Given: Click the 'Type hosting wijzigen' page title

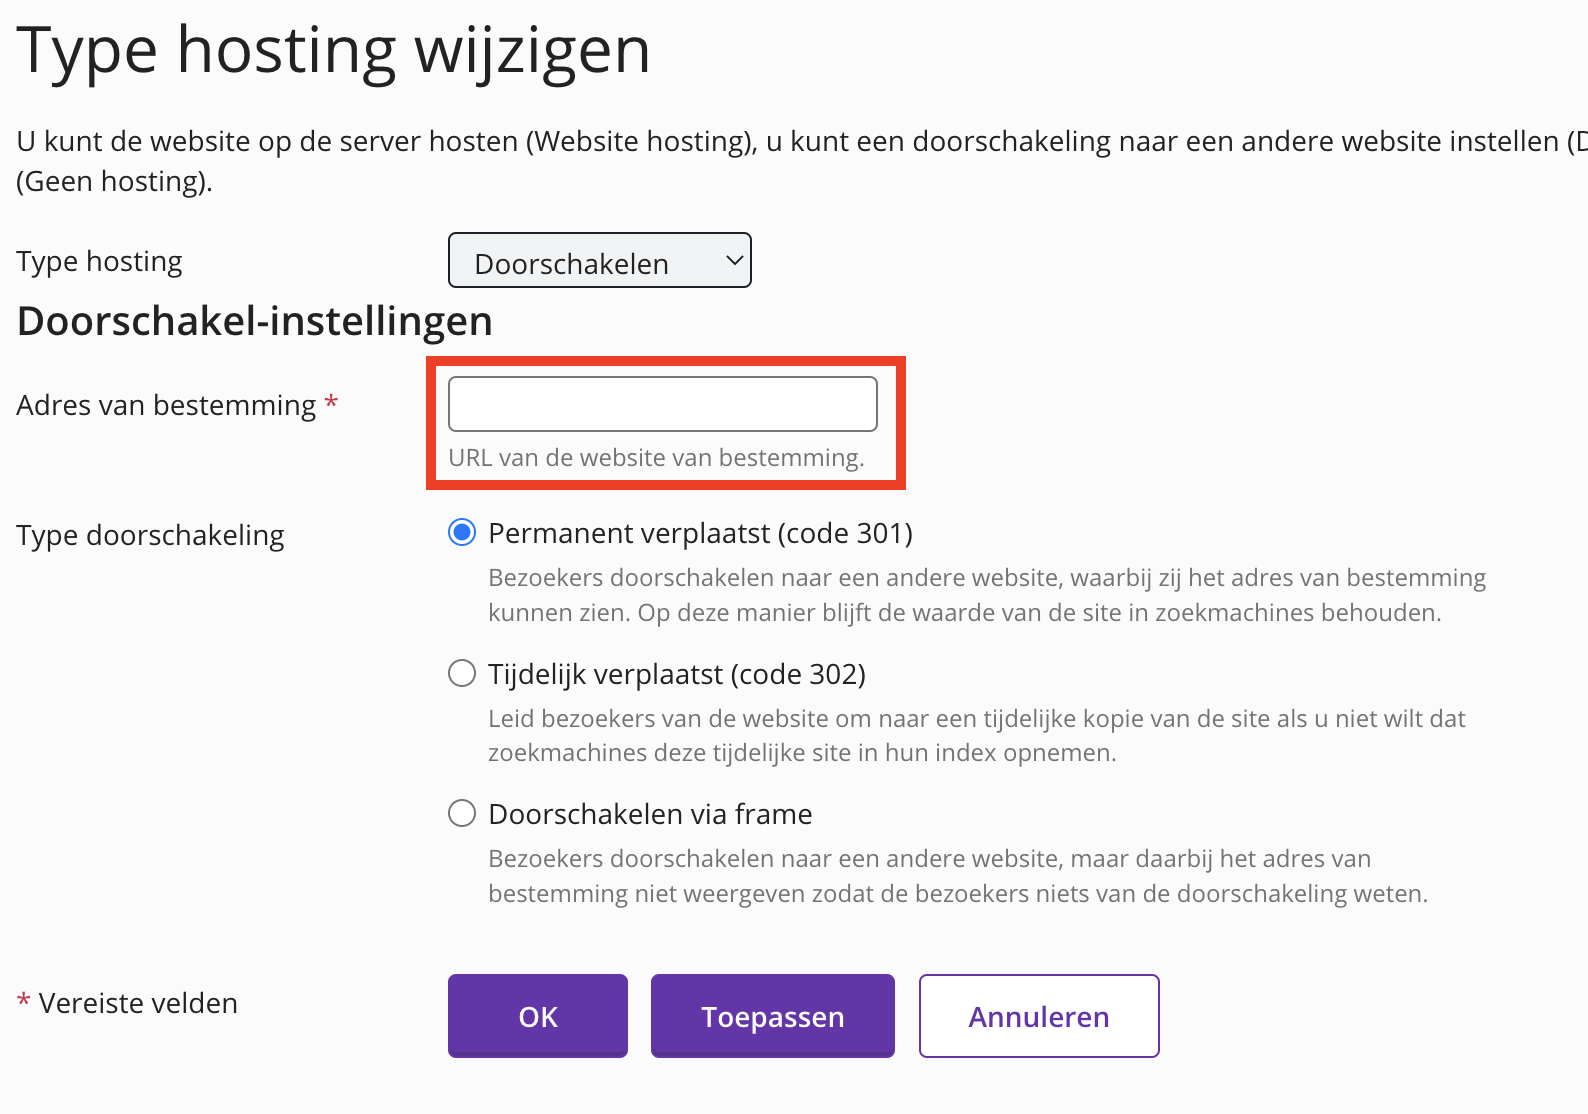Looking at the screenshot, I should coord(333,50).
